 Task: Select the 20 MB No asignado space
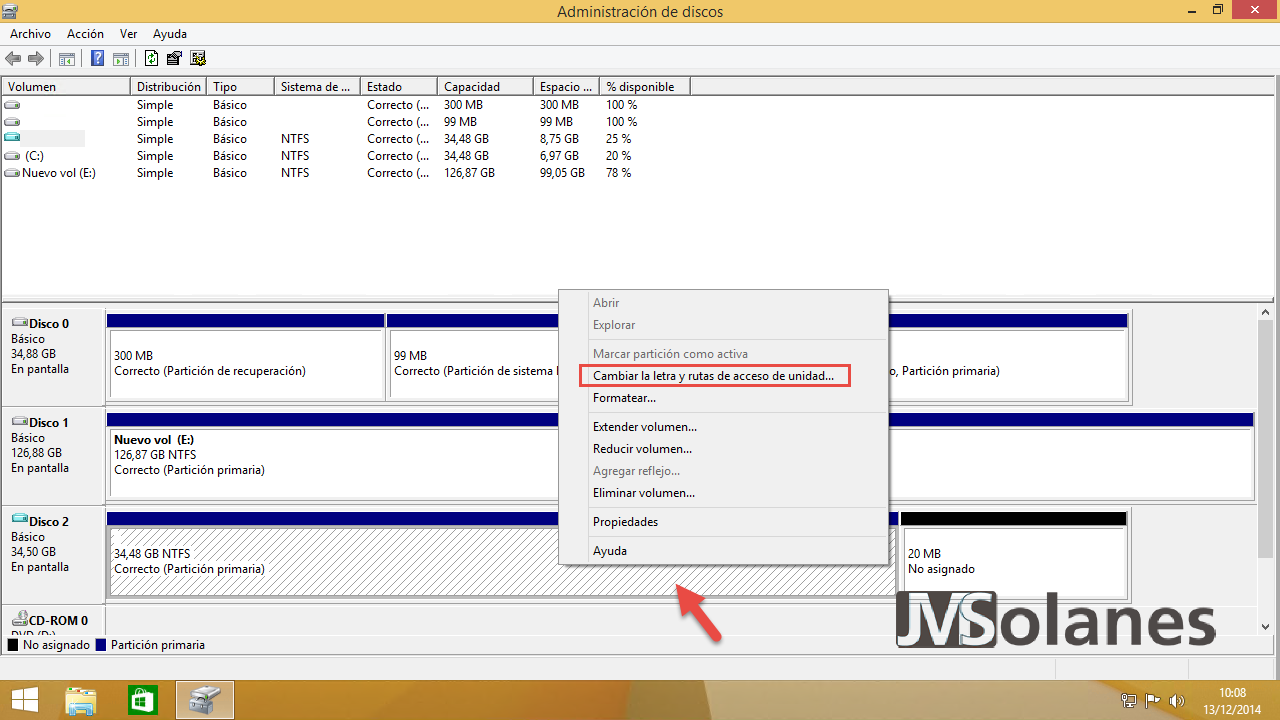pos(1014,562)
